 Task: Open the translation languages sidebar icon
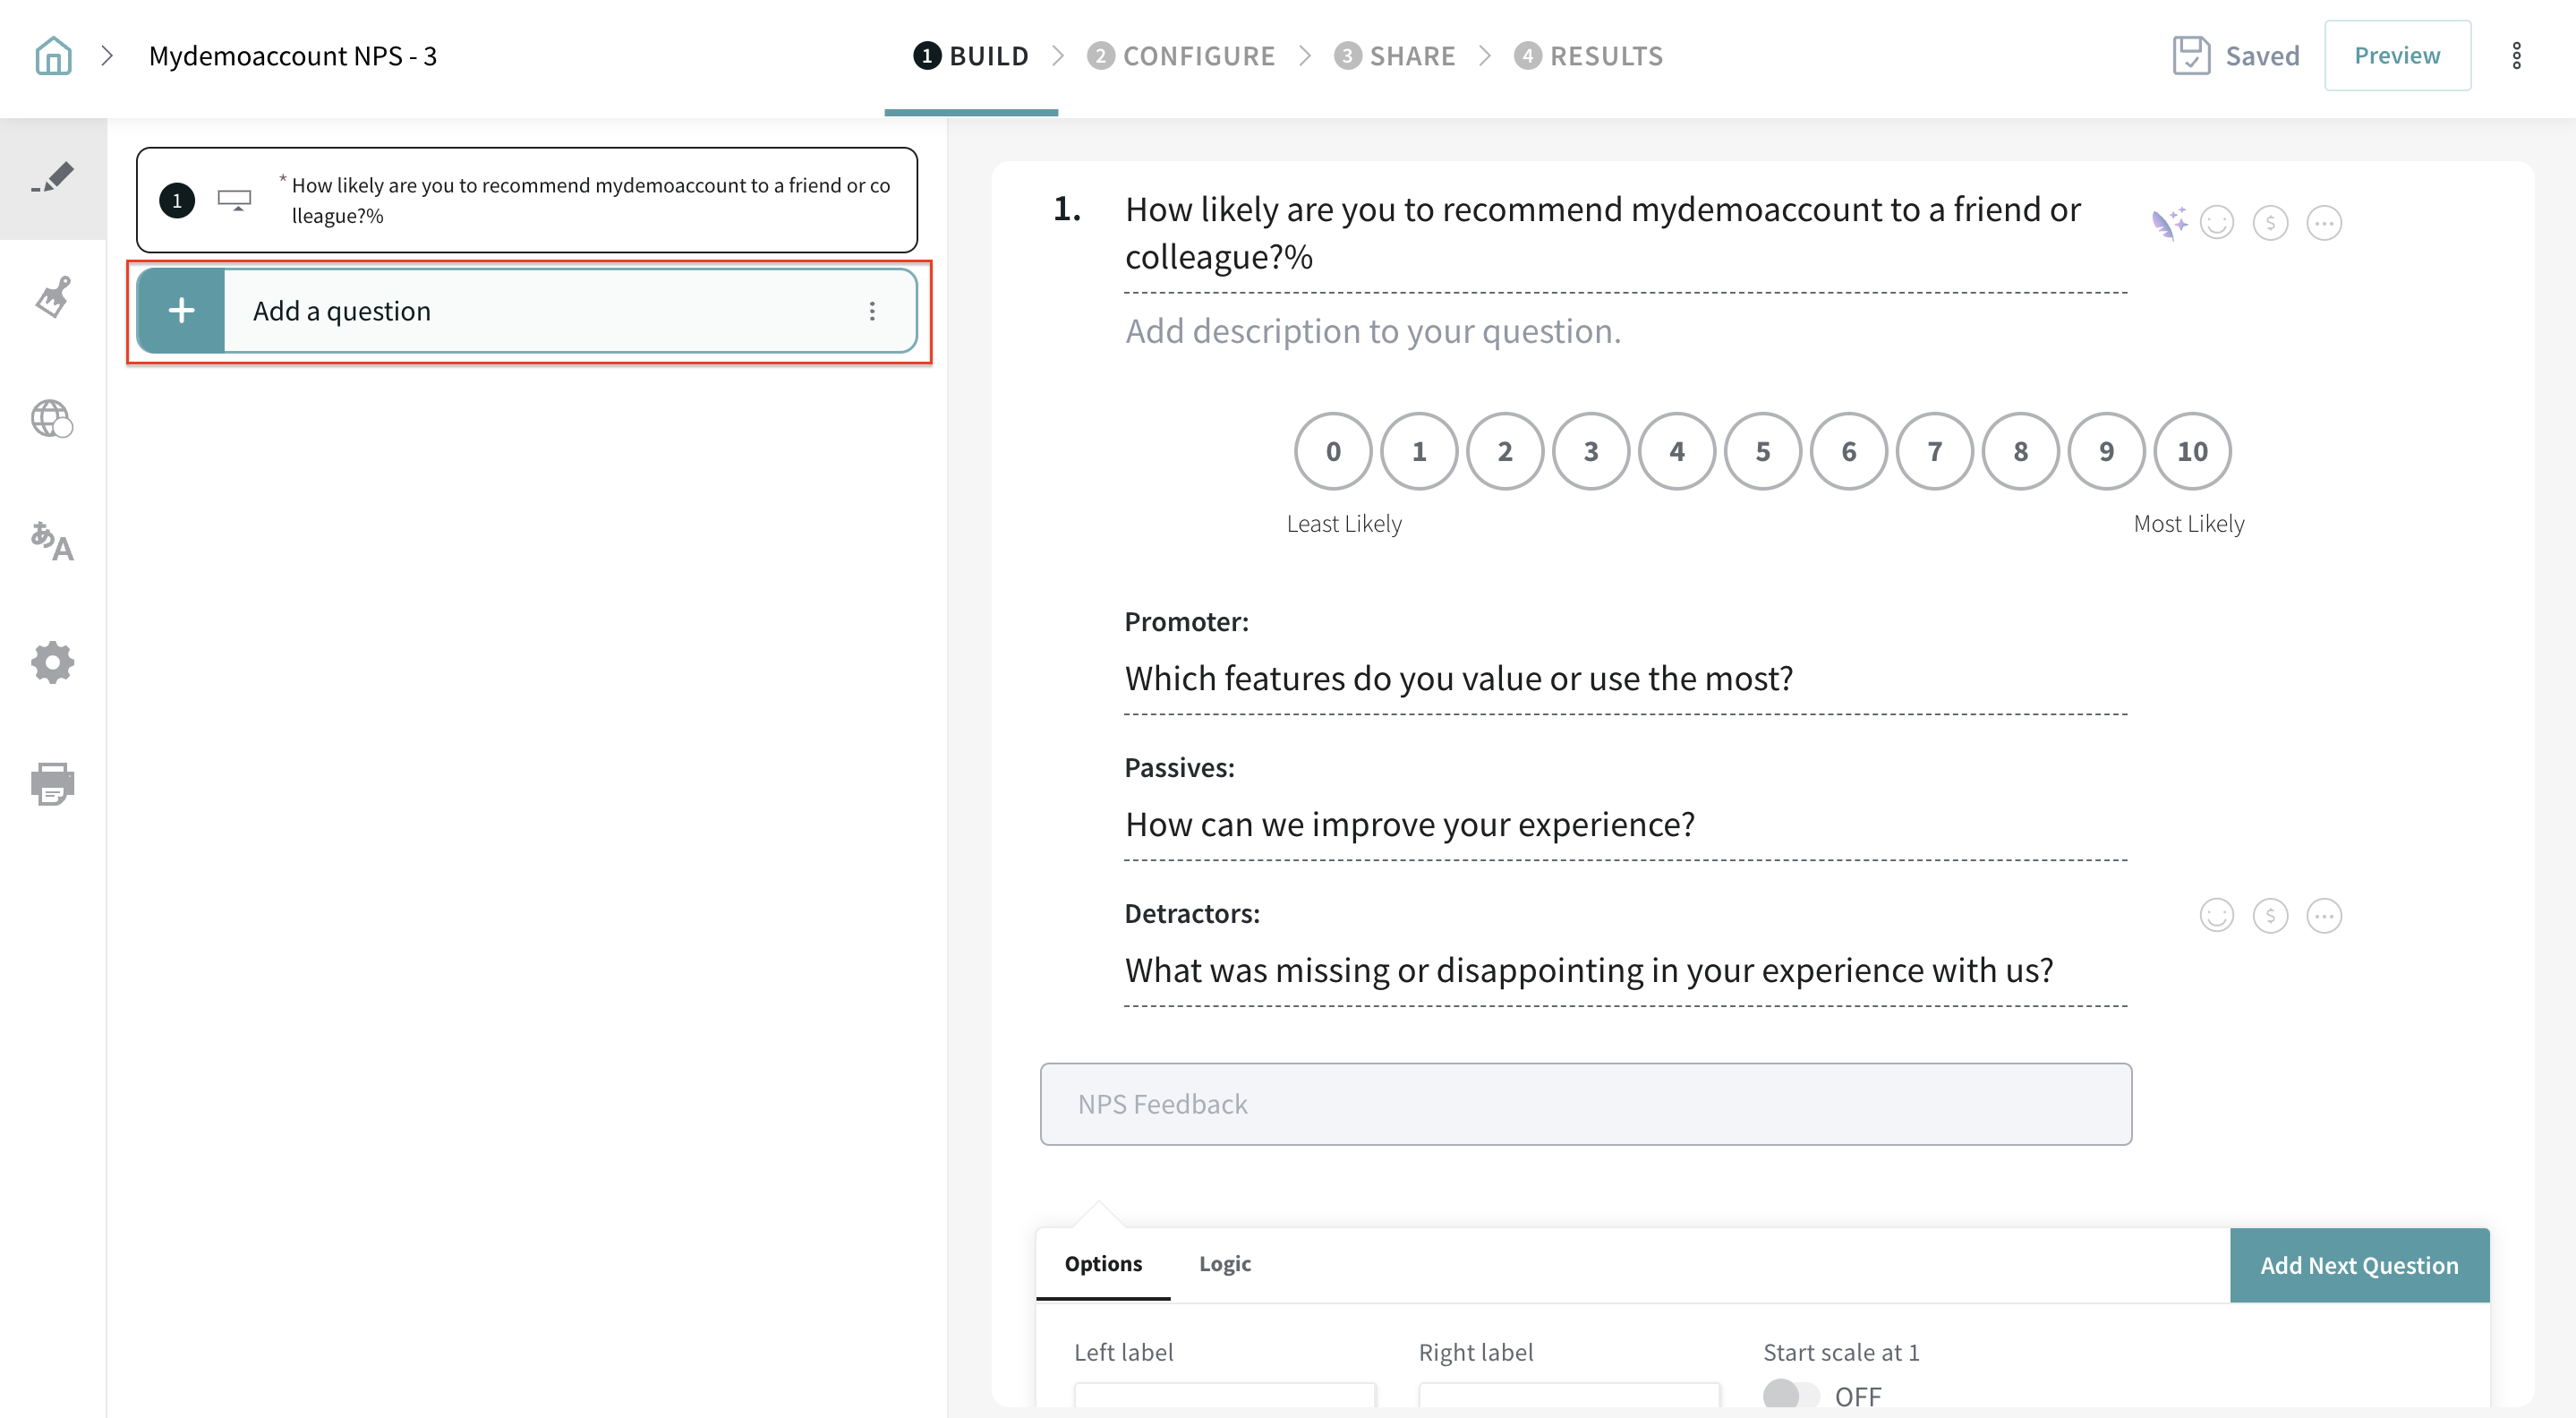coord(52,541)
